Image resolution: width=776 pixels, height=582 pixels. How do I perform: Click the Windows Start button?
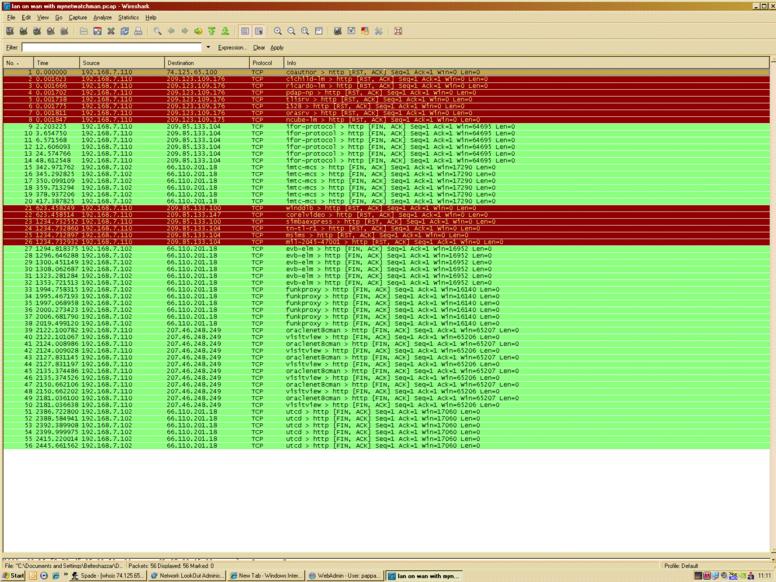click(x=13, y=576)
